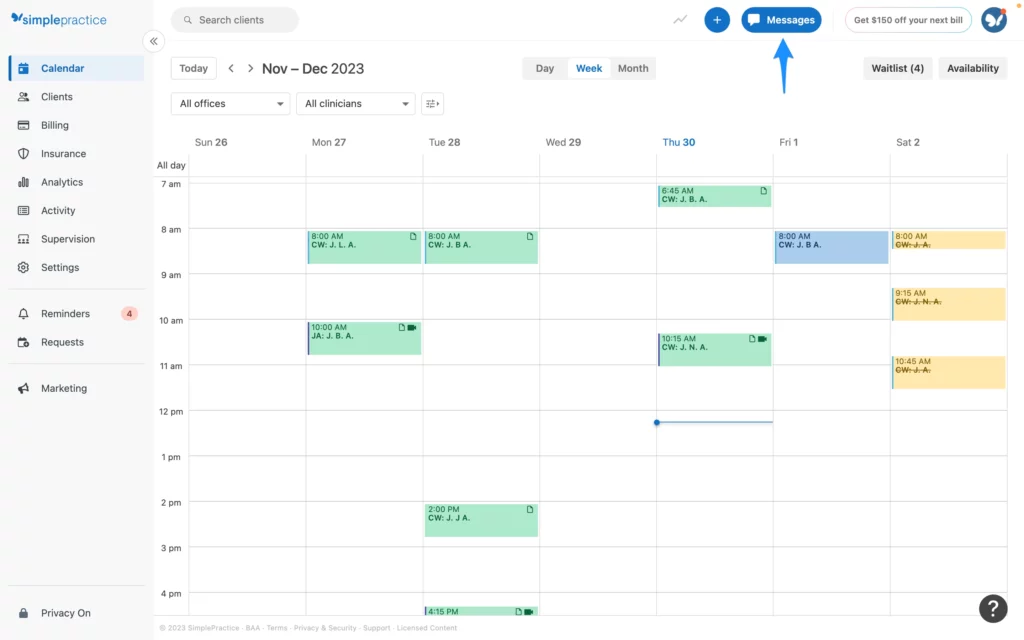
Task: Go to previous week arrow
Action: point(231,69)
